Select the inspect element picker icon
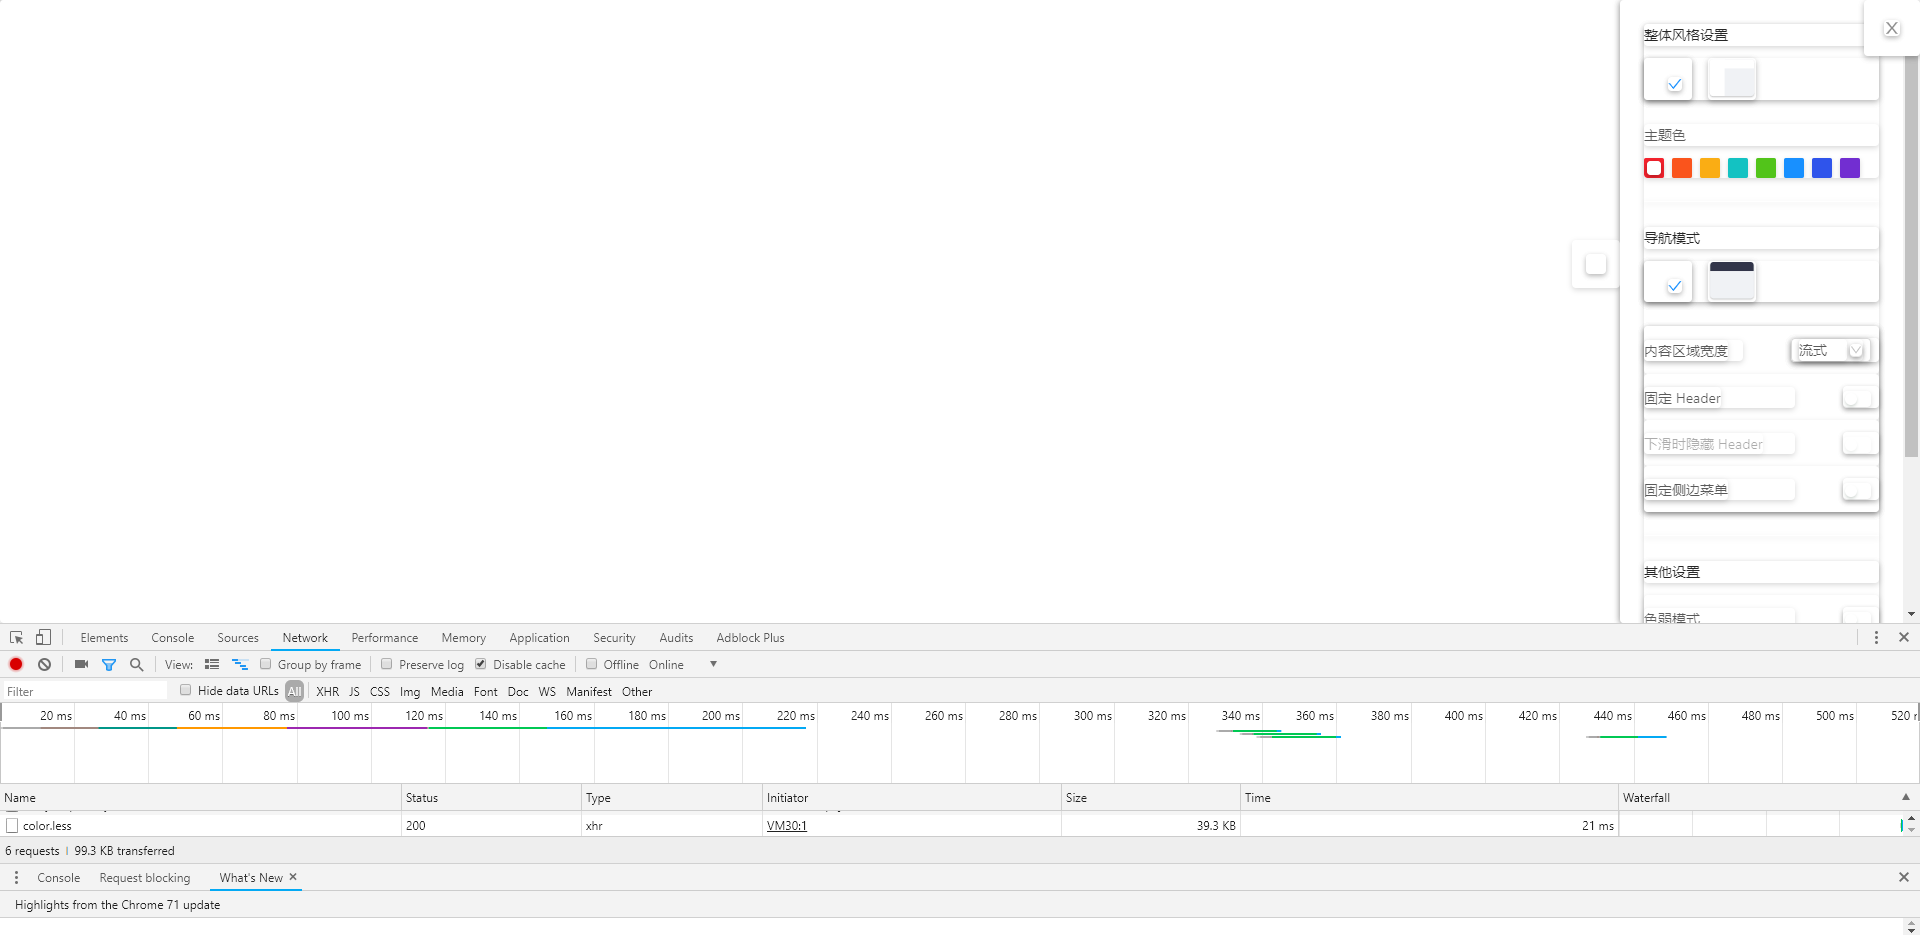 pyautogui.click(x=16, y=637)
